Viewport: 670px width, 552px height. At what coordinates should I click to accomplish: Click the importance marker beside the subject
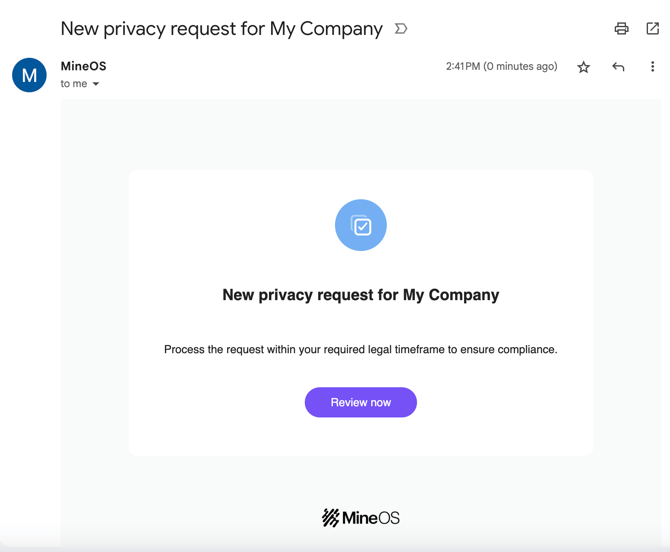point(401,29)
